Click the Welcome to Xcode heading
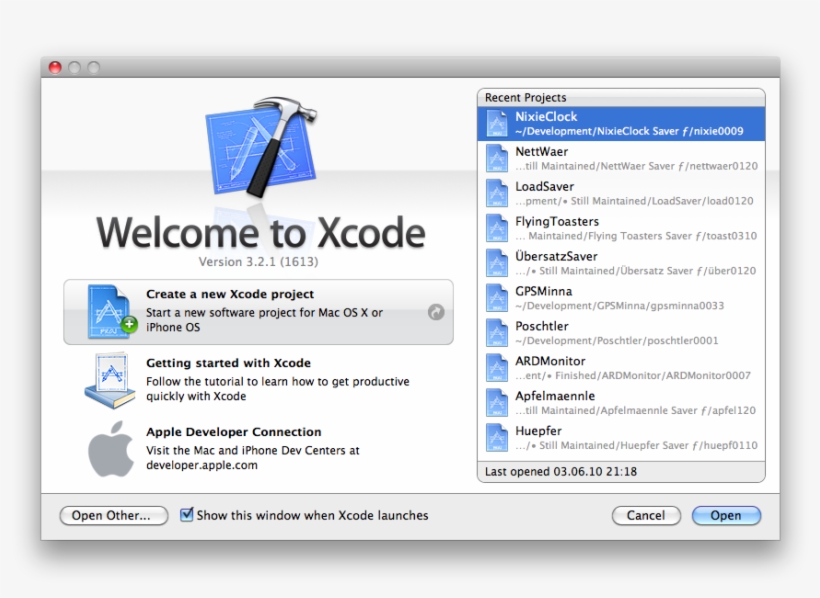 261,232
